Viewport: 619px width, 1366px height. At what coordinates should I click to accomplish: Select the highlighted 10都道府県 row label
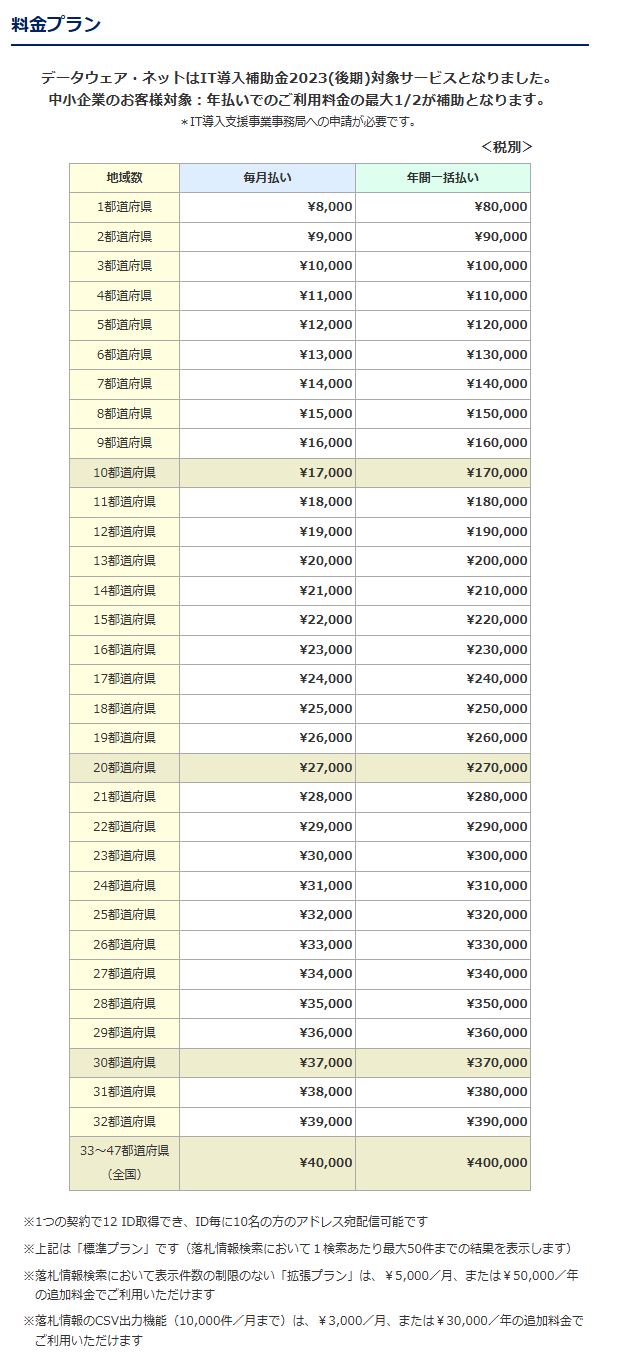pos(125,472)
